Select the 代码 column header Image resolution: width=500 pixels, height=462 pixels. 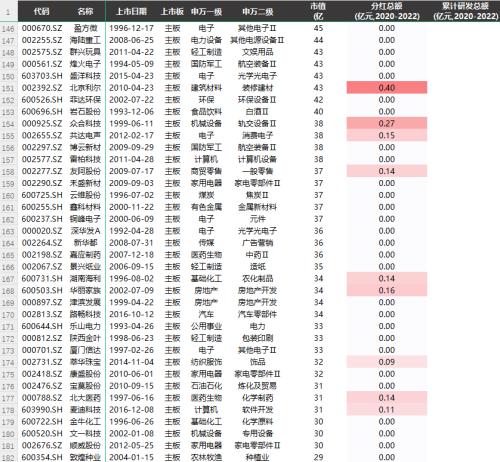point(41,12)
